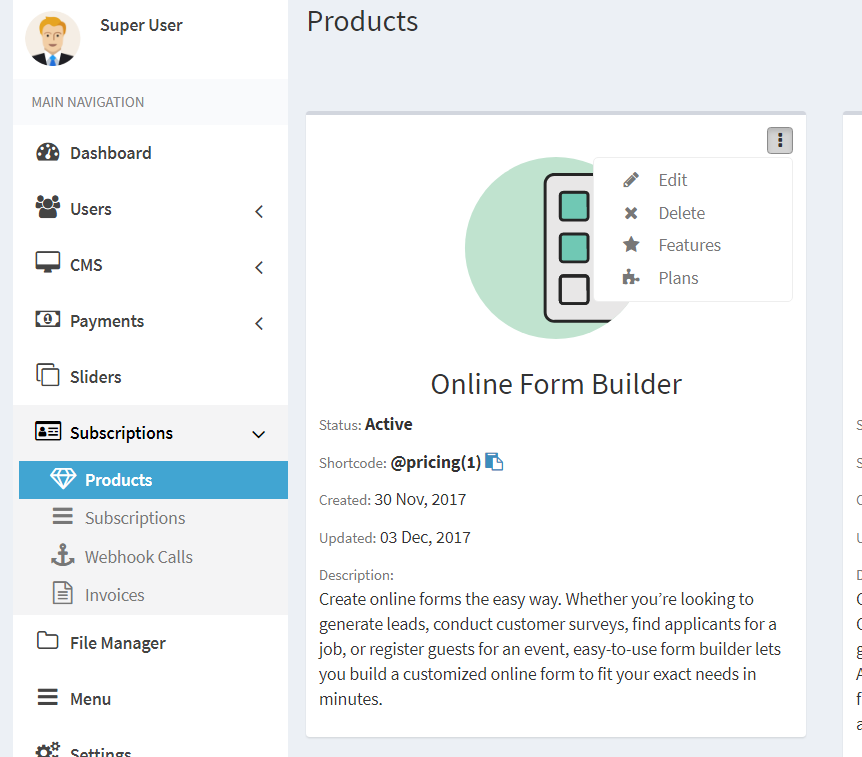Click the Payments money icon
The width and height of the screenshot is (862, 757).
pyautogui.click(x=48, y=319)
